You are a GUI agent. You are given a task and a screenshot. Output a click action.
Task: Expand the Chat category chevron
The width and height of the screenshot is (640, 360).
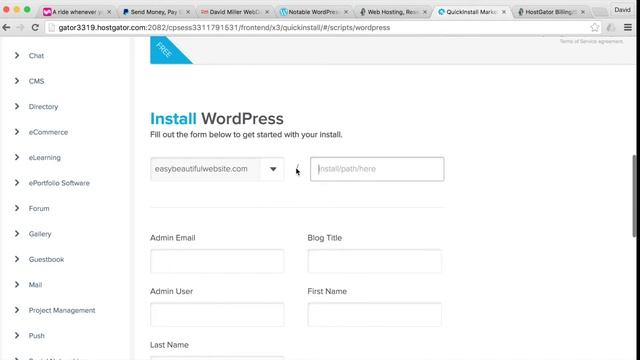(x=17, y=55)
